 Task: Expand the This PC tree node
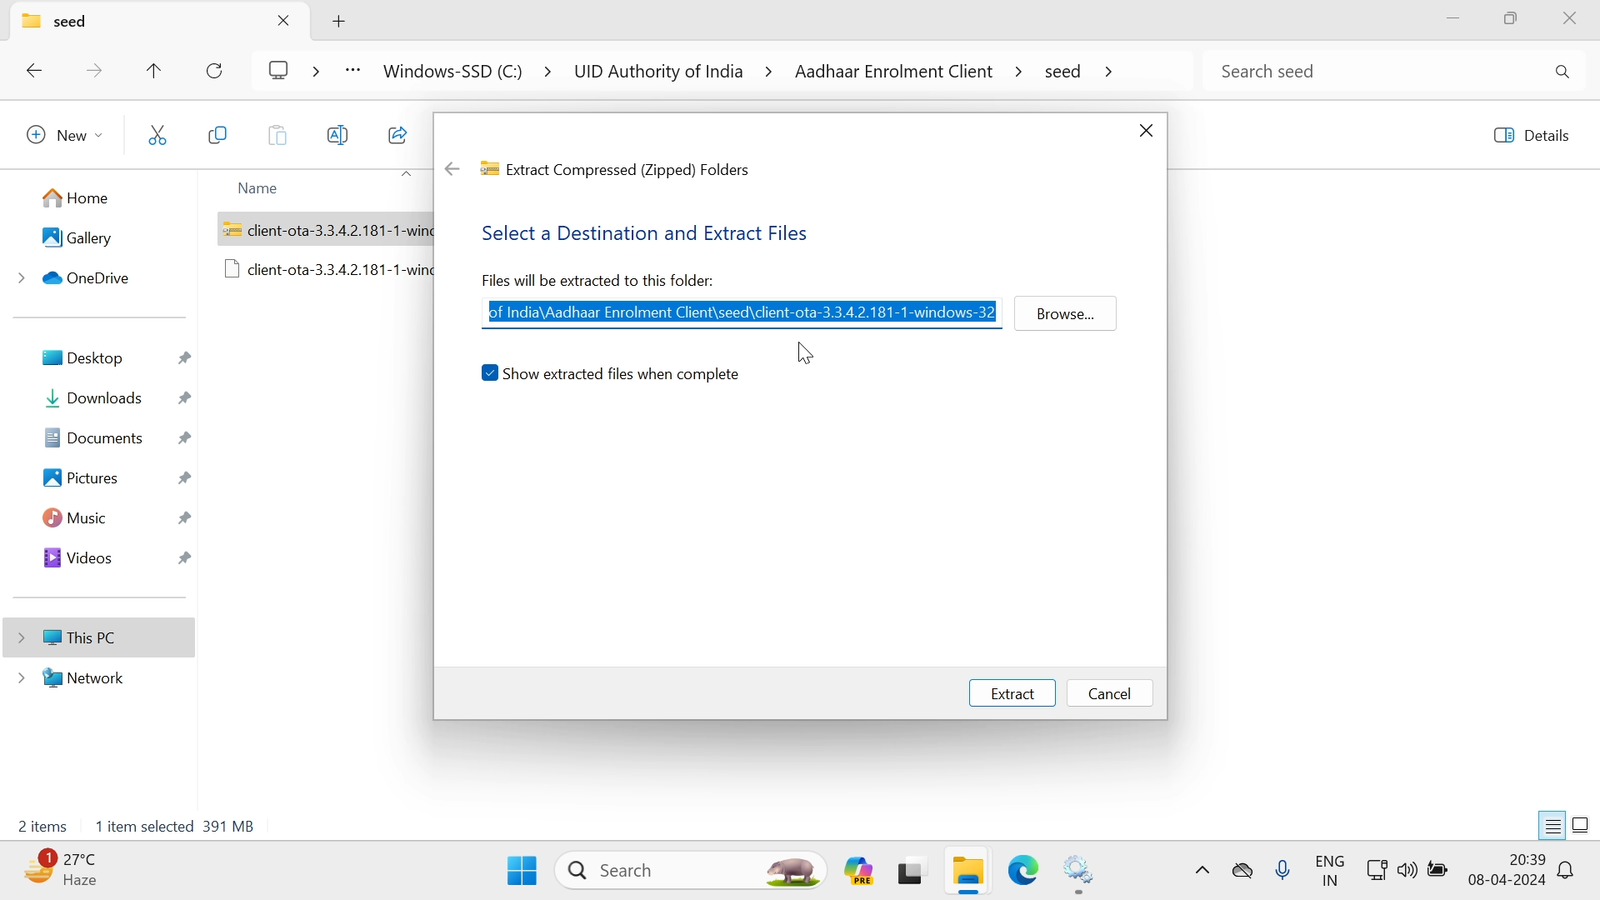point(21,638)
